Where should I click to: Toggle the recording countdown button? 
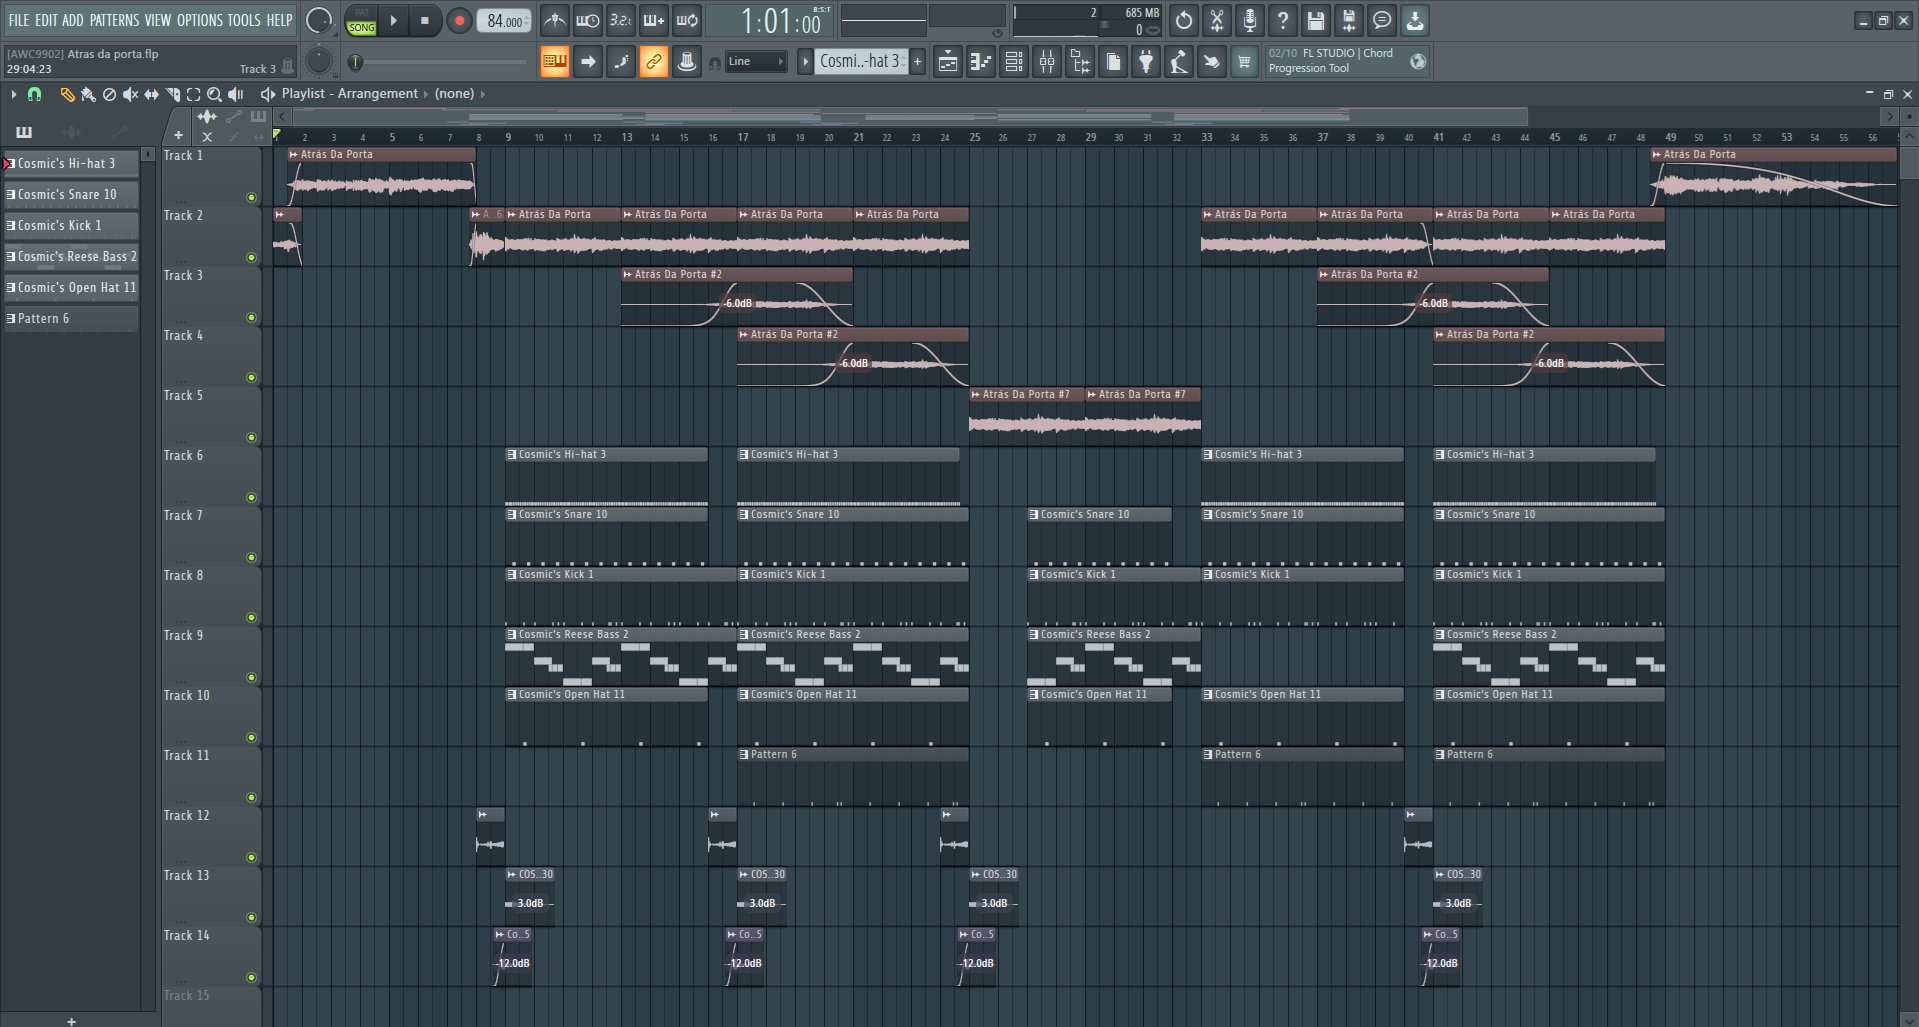point(621,20)
